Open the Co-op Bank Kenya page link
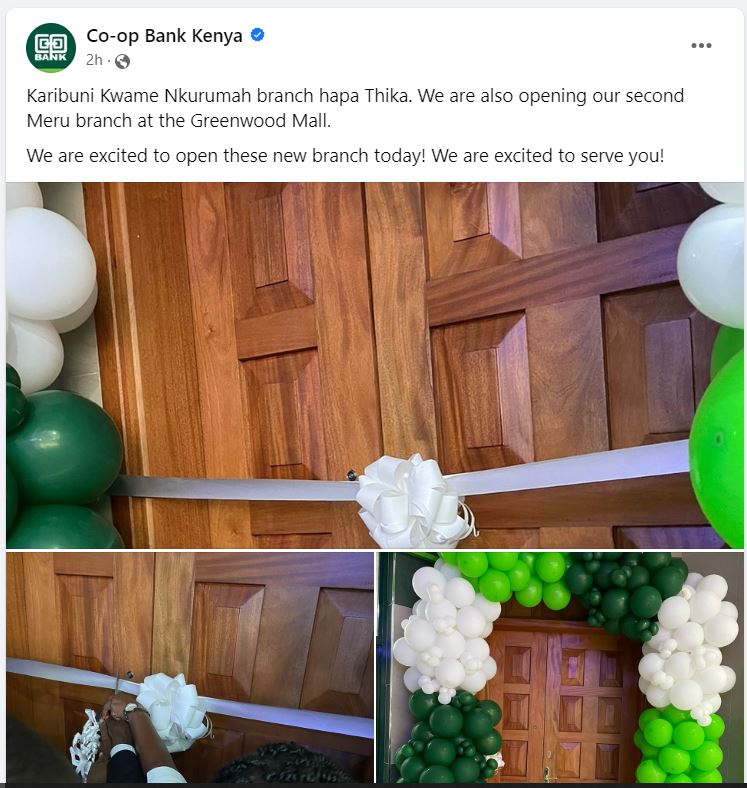The height and width of the screenshot is (788, 747). 164,36
